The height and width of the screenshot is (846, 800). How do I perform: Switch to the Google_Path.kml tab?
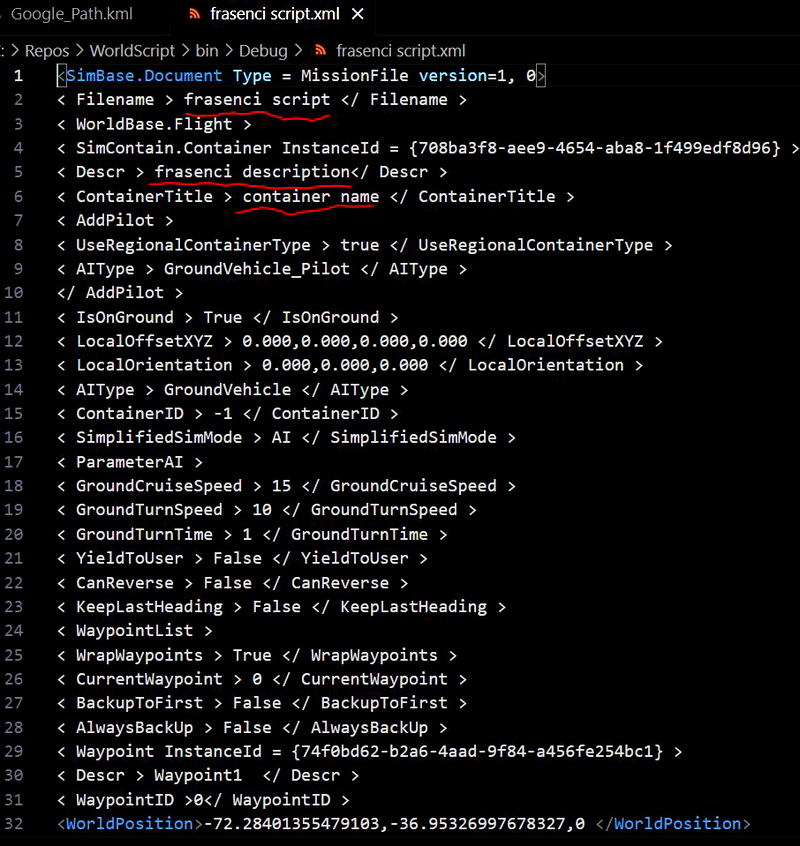[70, 15]
